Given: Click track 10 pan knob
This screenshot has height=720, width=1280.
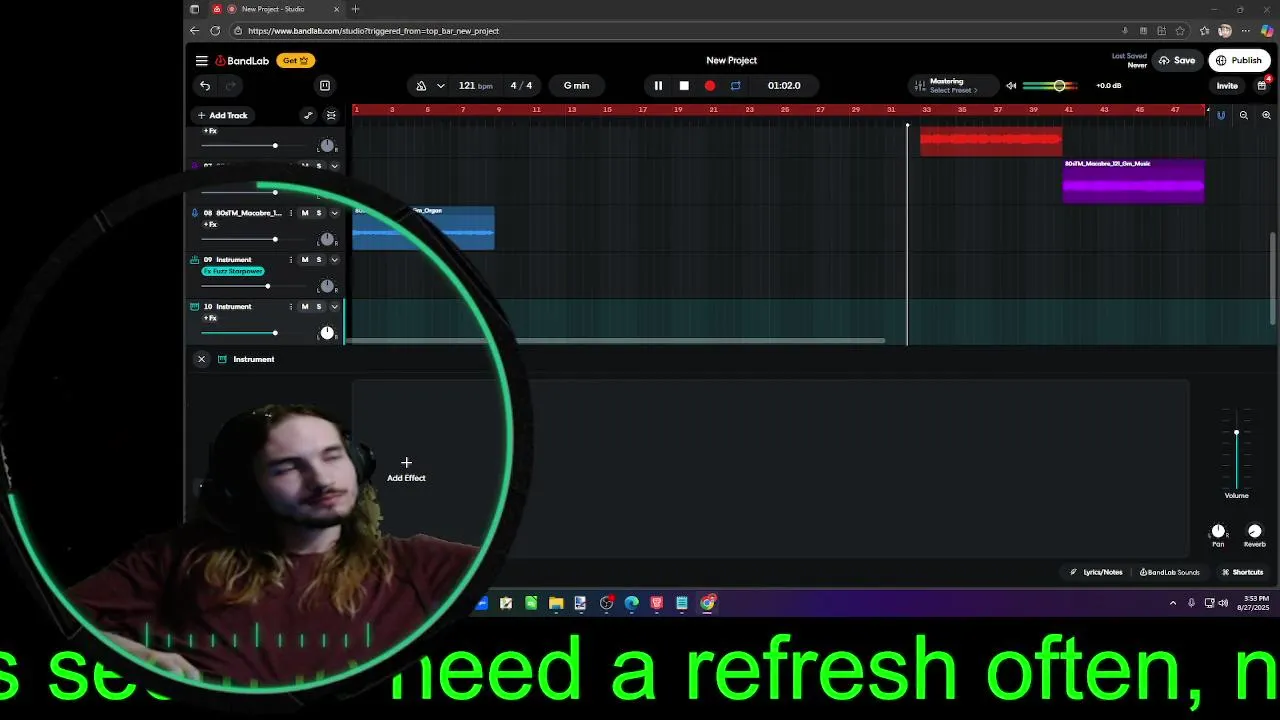Looking at the screenshot, I should 327,333.
